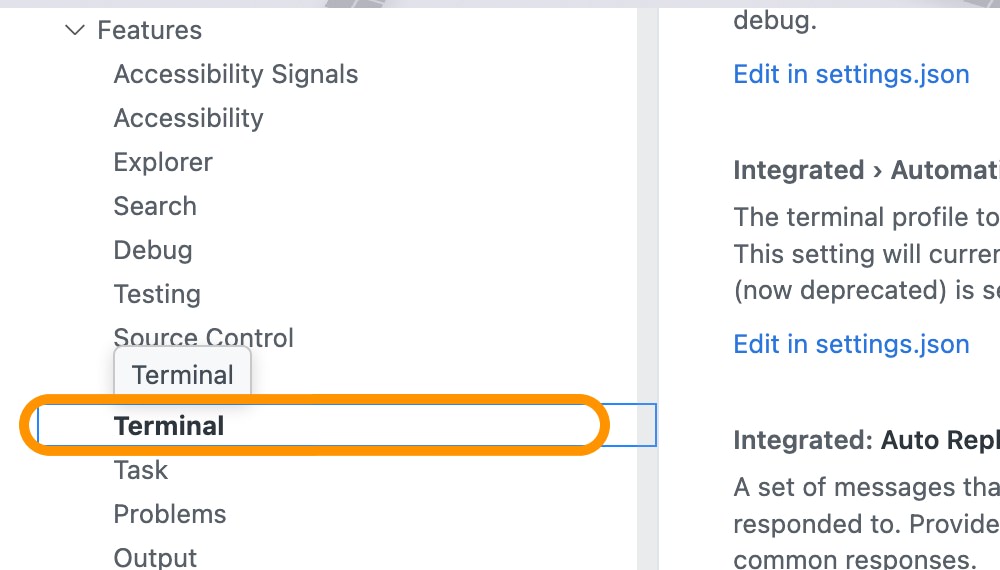This screenshot has height=570, width=1000.
Task: Open the Debug settings category
Action: click(153, 251)
